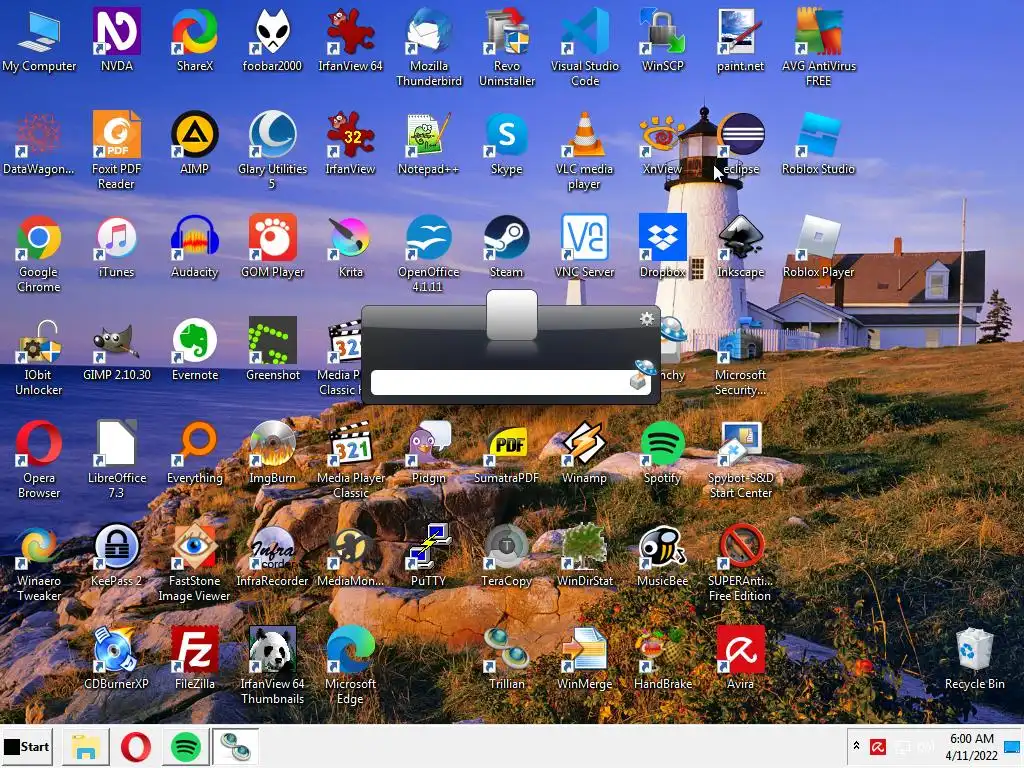Select Roblox Studio shortcut
Viewport: 1024px width, 768px height.
[818, 142]
